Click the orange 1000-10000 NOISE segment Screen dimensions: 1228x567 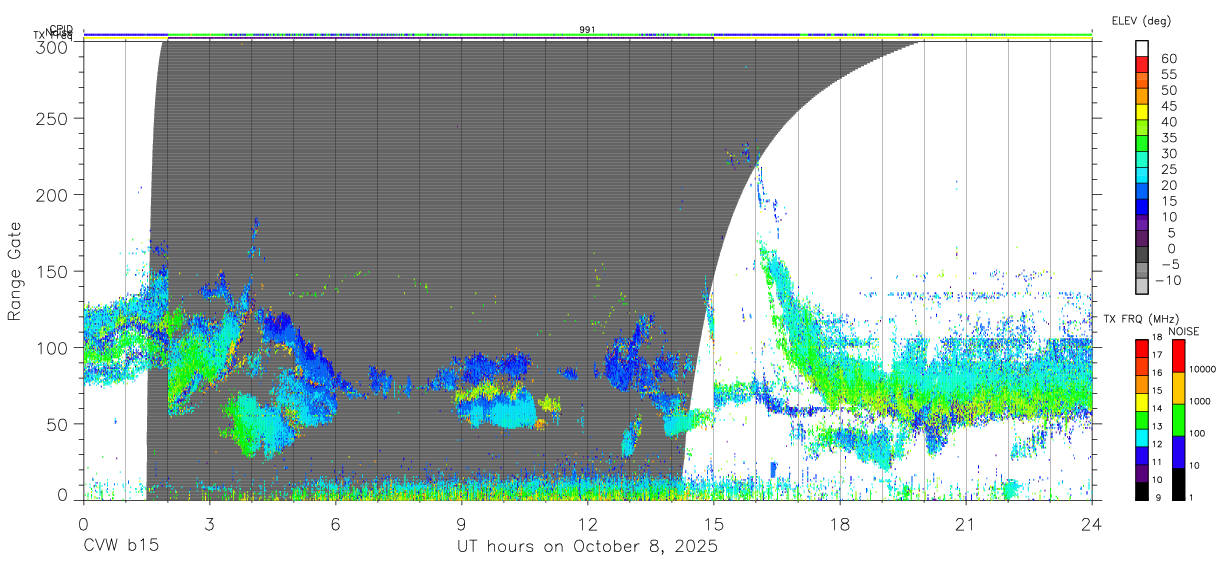click(x=1179, y=388)
